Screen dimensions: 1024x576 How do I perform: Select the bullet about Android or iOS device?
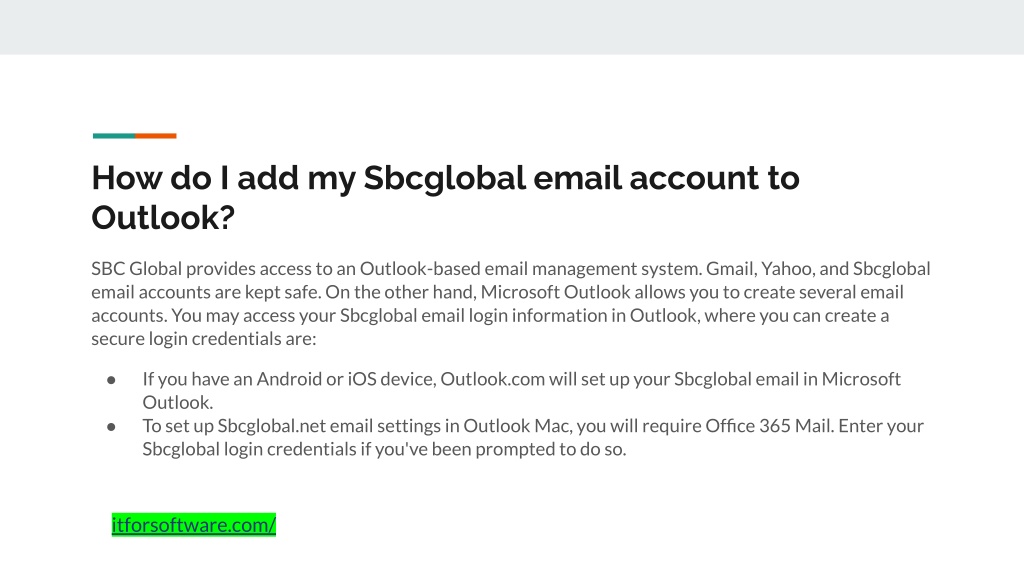[x=521, y=391]
